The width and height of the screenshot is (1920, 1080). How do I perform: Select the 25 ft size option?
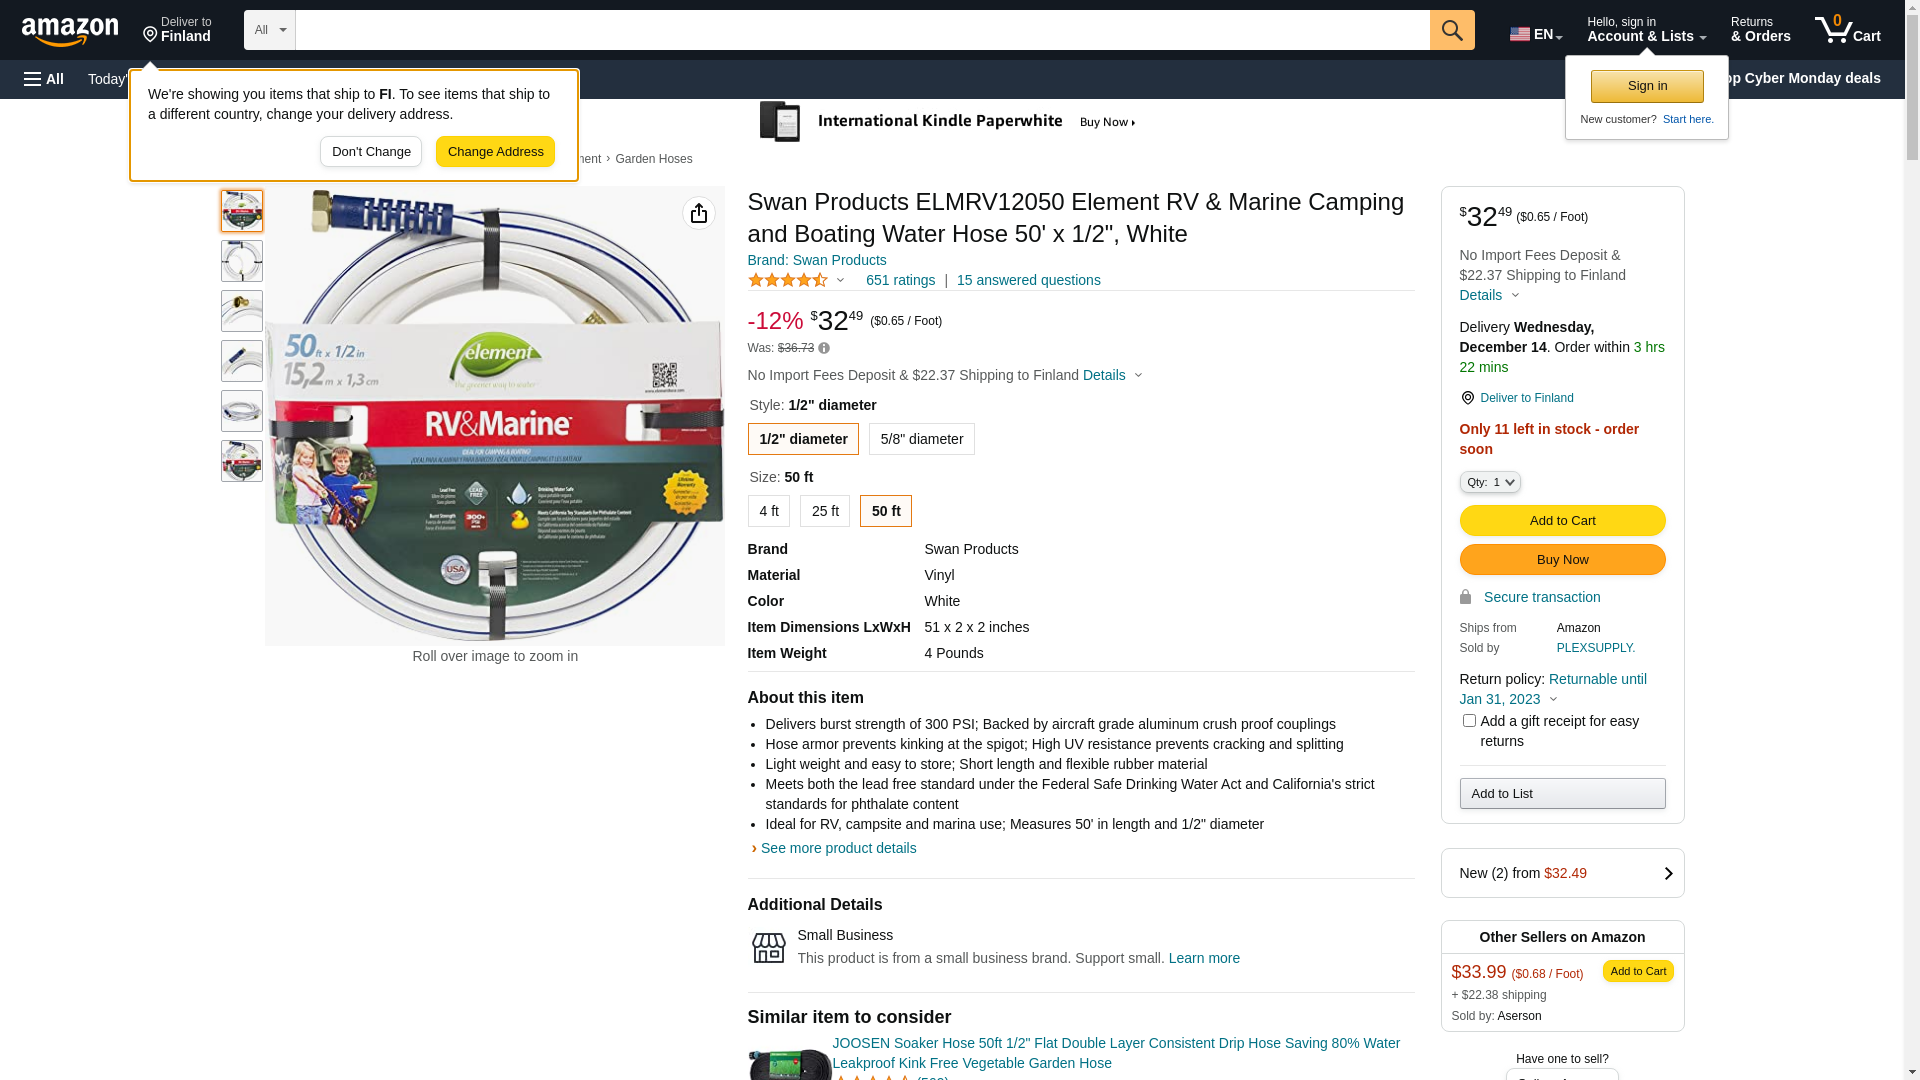click(x=824, y=511)
